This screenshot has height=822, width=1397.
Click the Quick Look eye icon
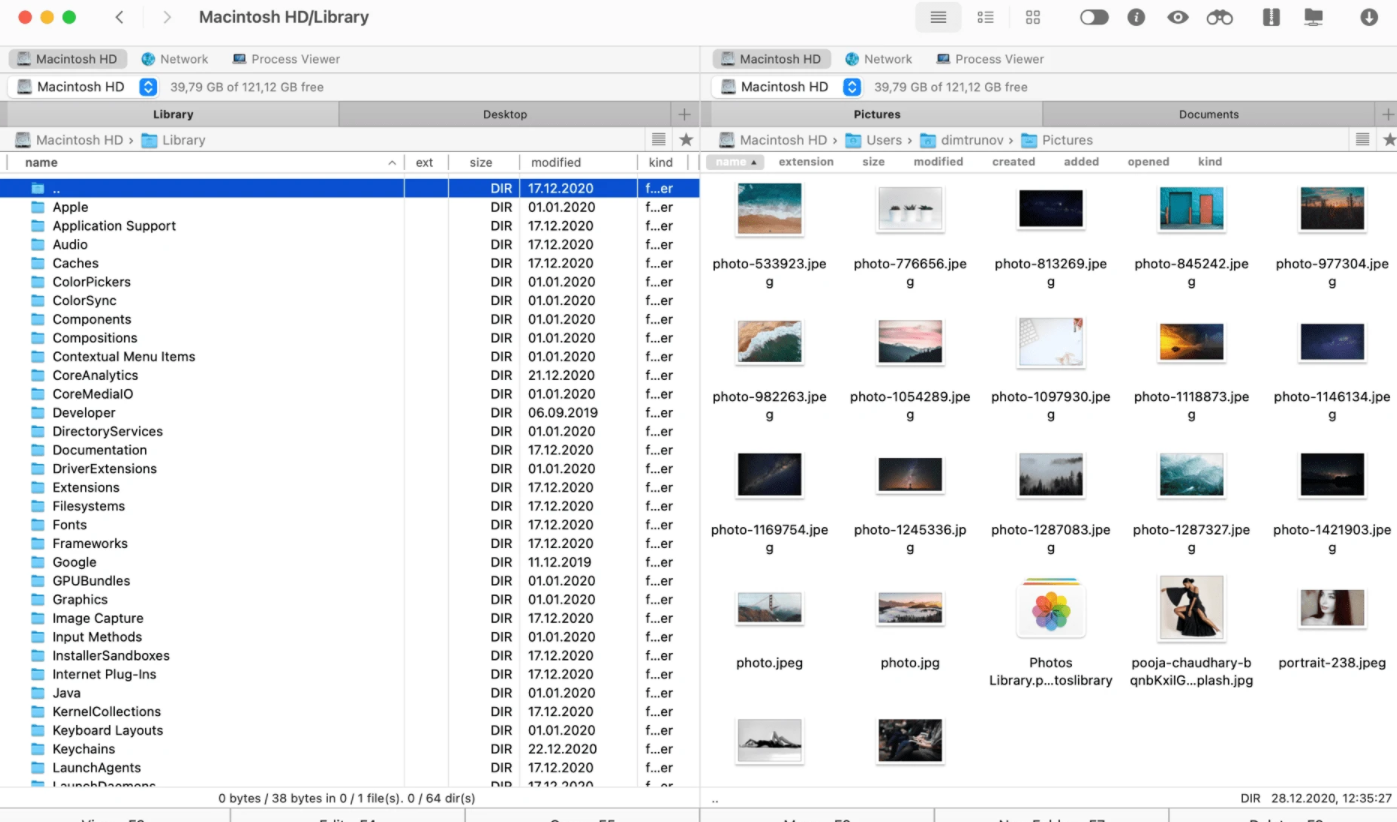point(1178,17)
